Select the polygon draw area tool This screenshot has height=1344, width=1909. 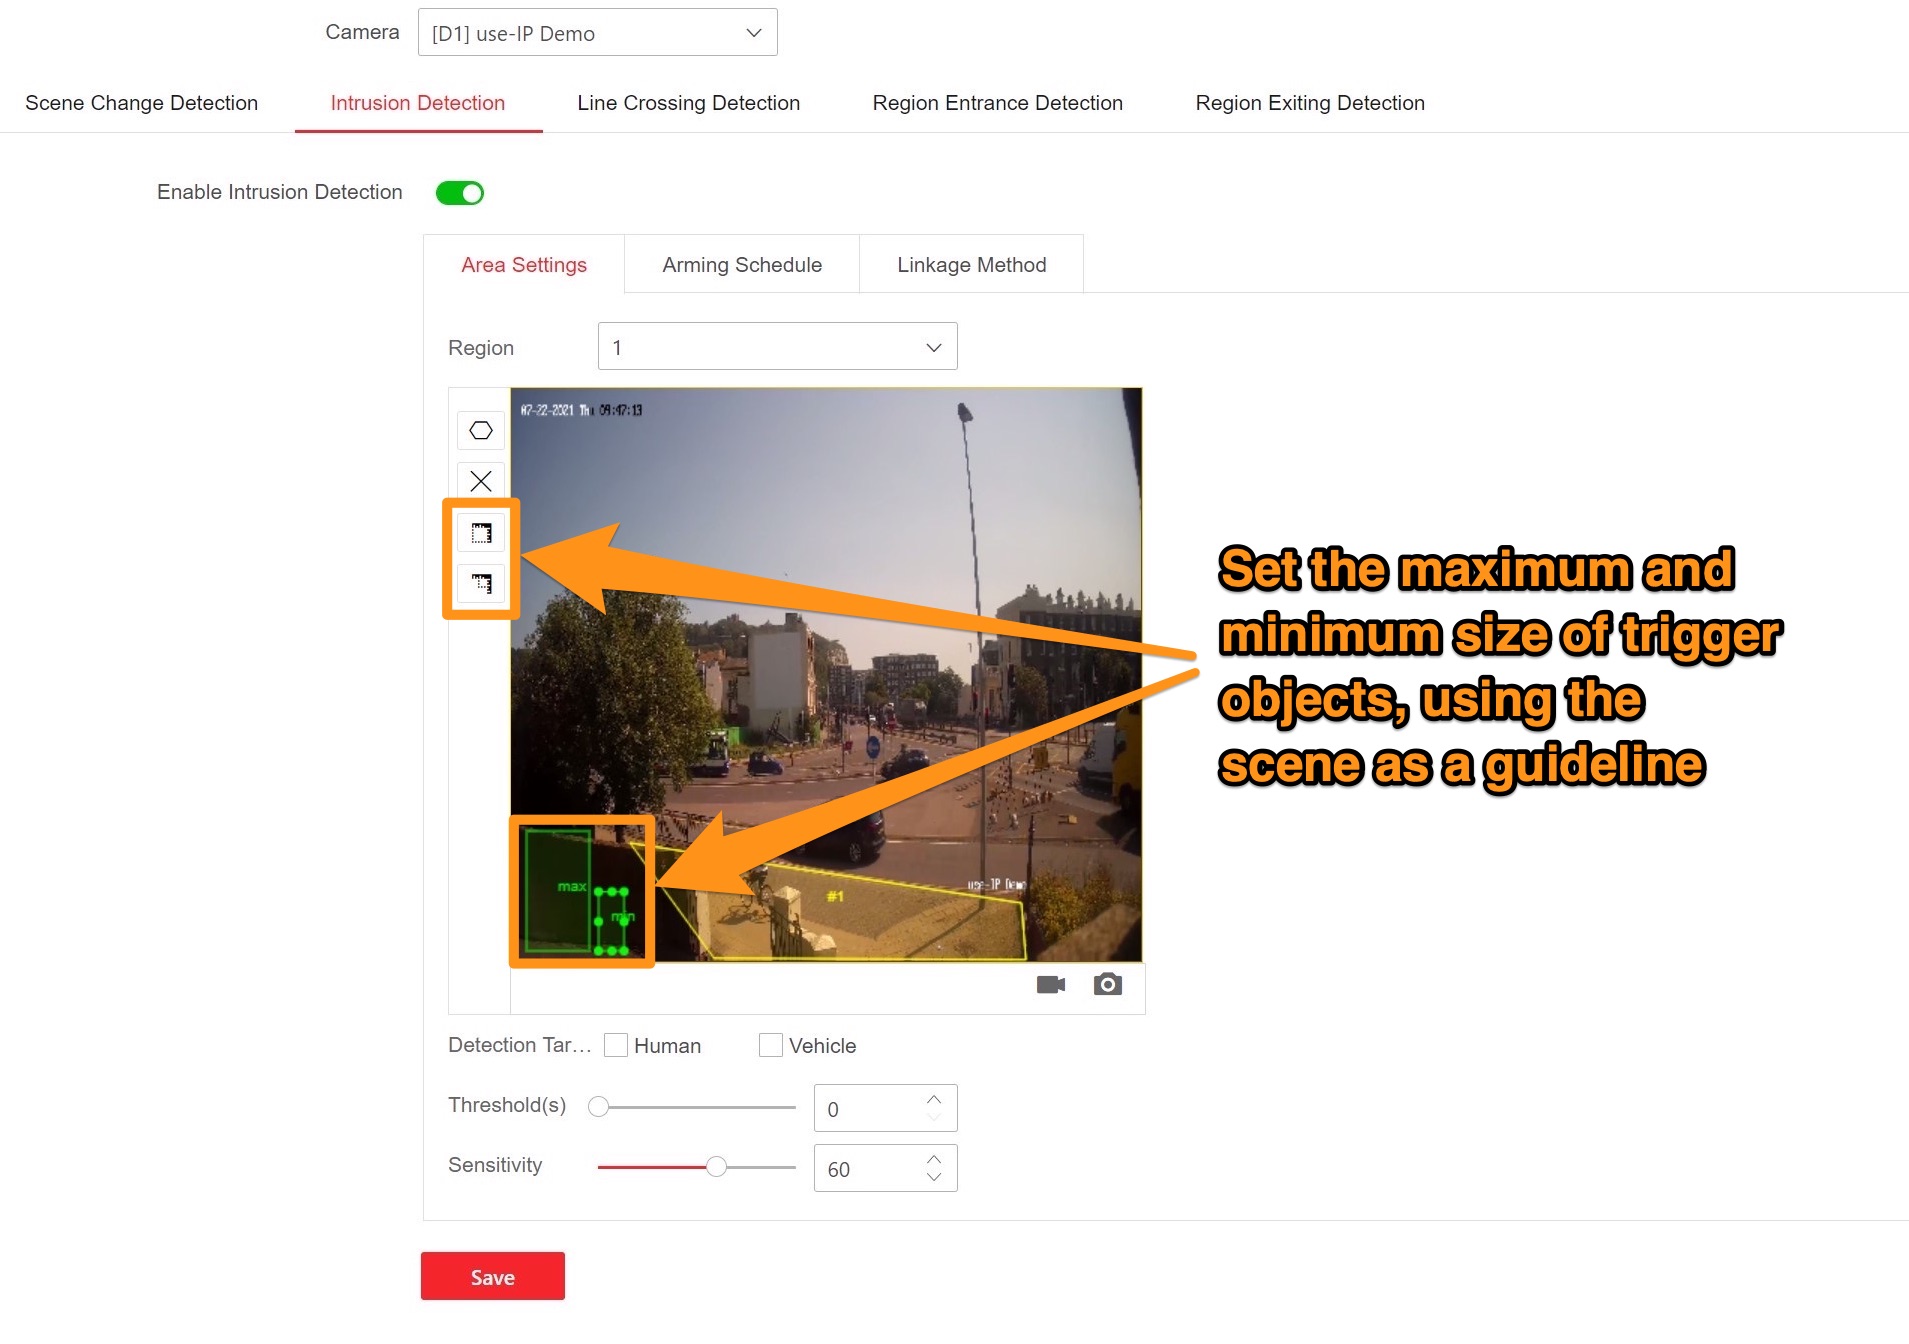481,431
